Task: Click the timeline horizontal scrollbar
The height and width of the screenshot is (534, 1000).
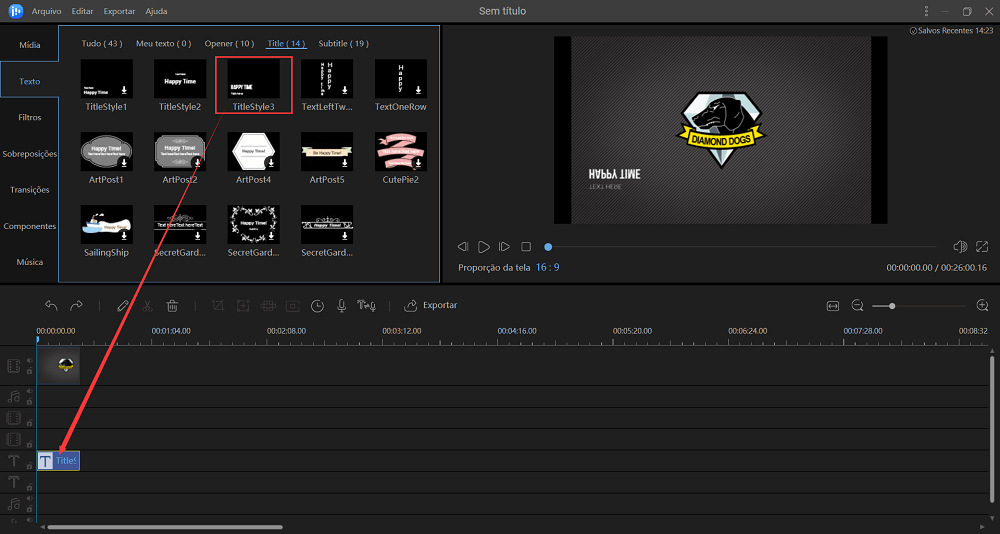Action: [165, 528]
